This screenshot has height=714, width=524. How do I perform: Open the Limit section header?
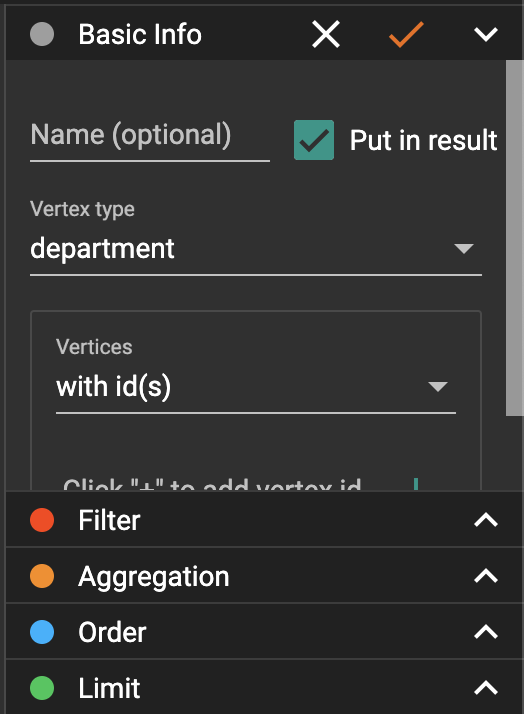[x=264, y=687]
